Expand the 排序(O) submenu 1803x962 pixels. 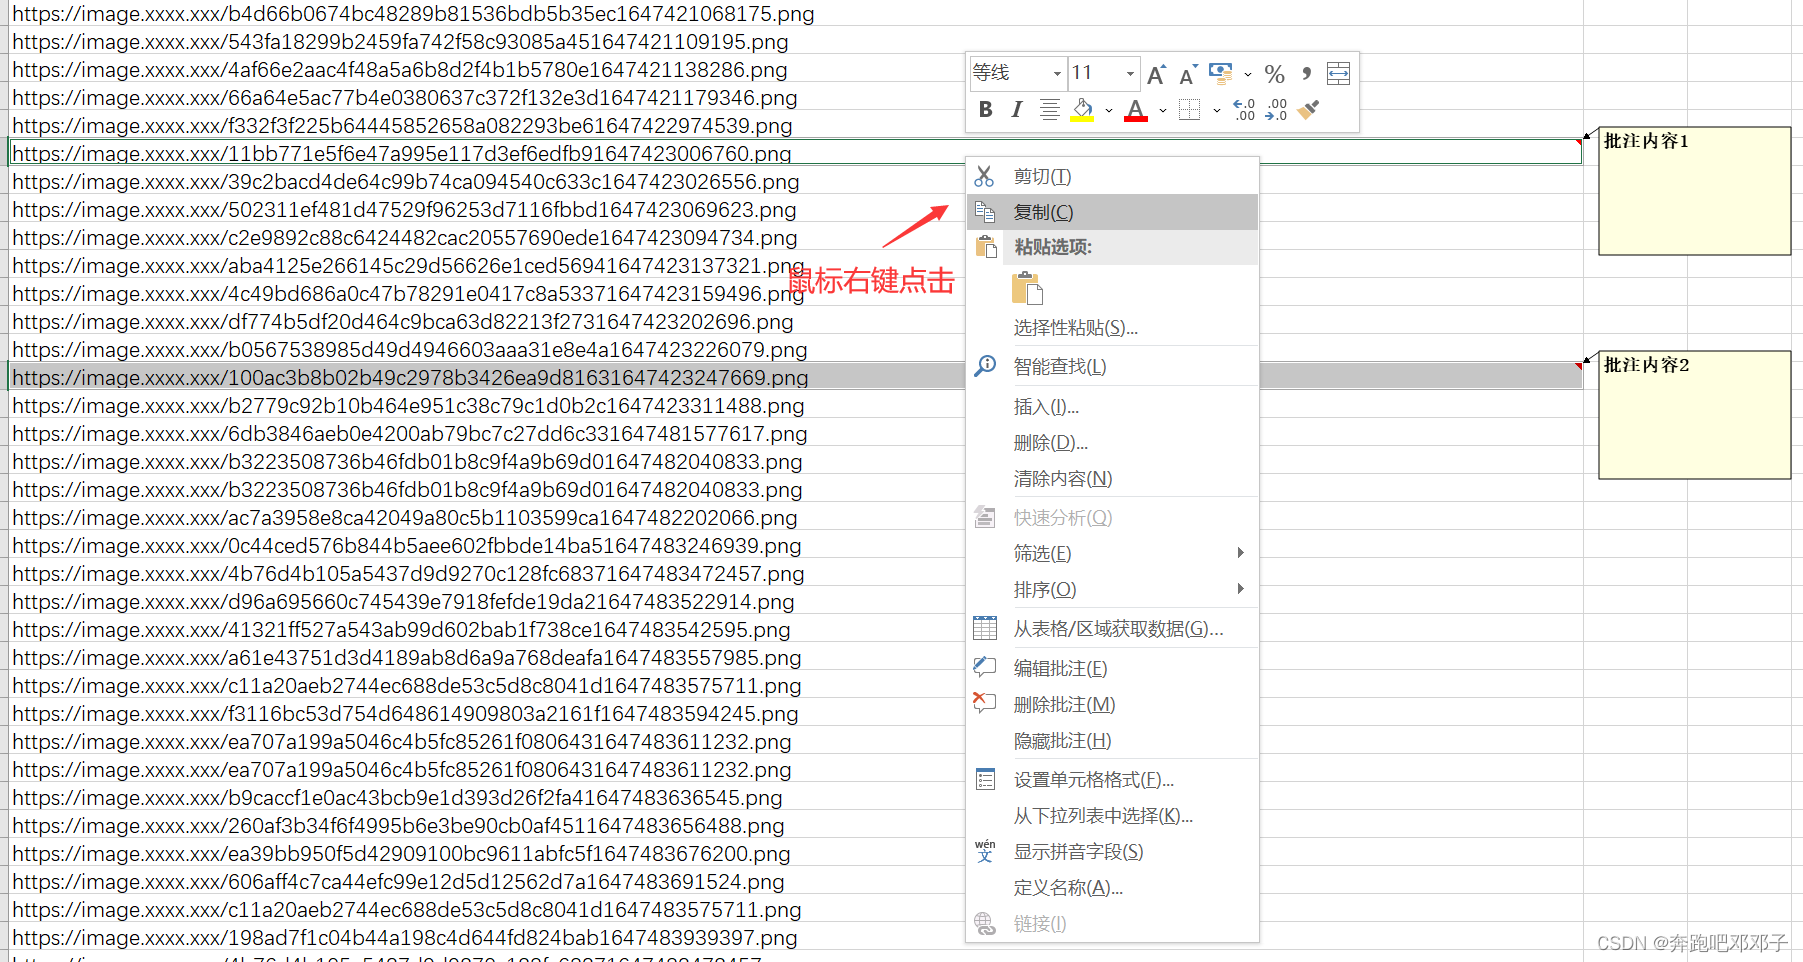coord(1112,590)
